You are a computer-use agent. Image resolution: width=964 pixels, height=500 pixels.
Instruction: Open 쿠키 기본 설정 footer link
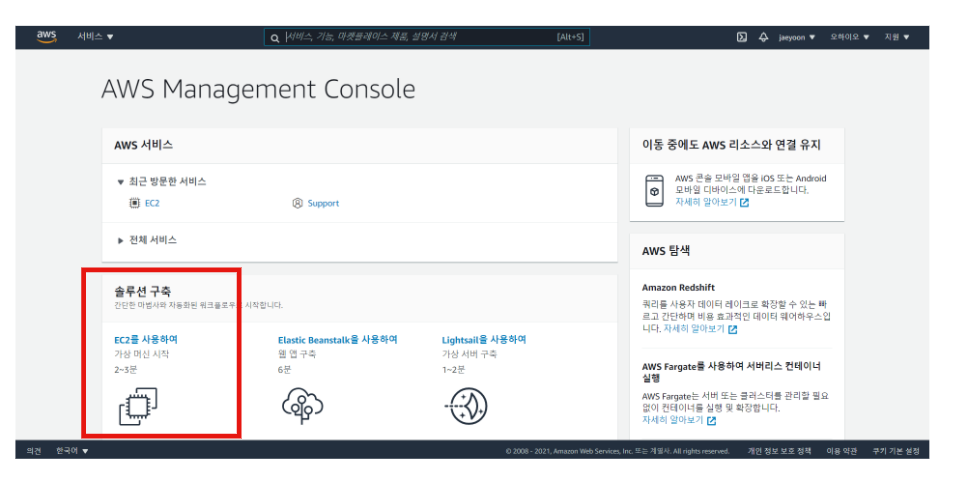tap(896, 451)
